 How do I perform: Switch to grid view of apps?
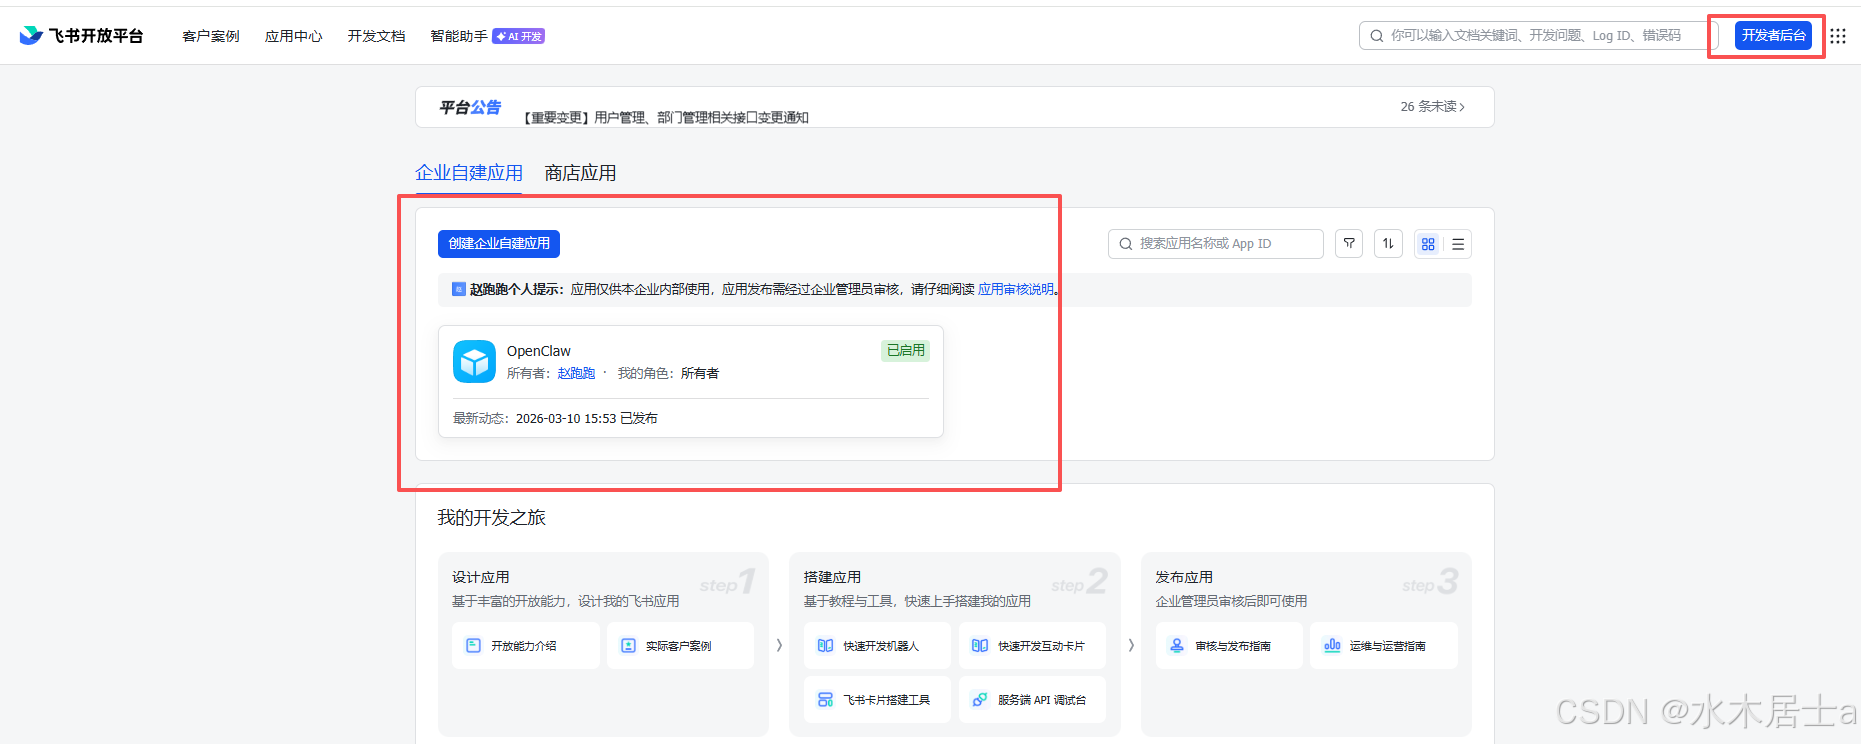click(x=1428, y=244)
